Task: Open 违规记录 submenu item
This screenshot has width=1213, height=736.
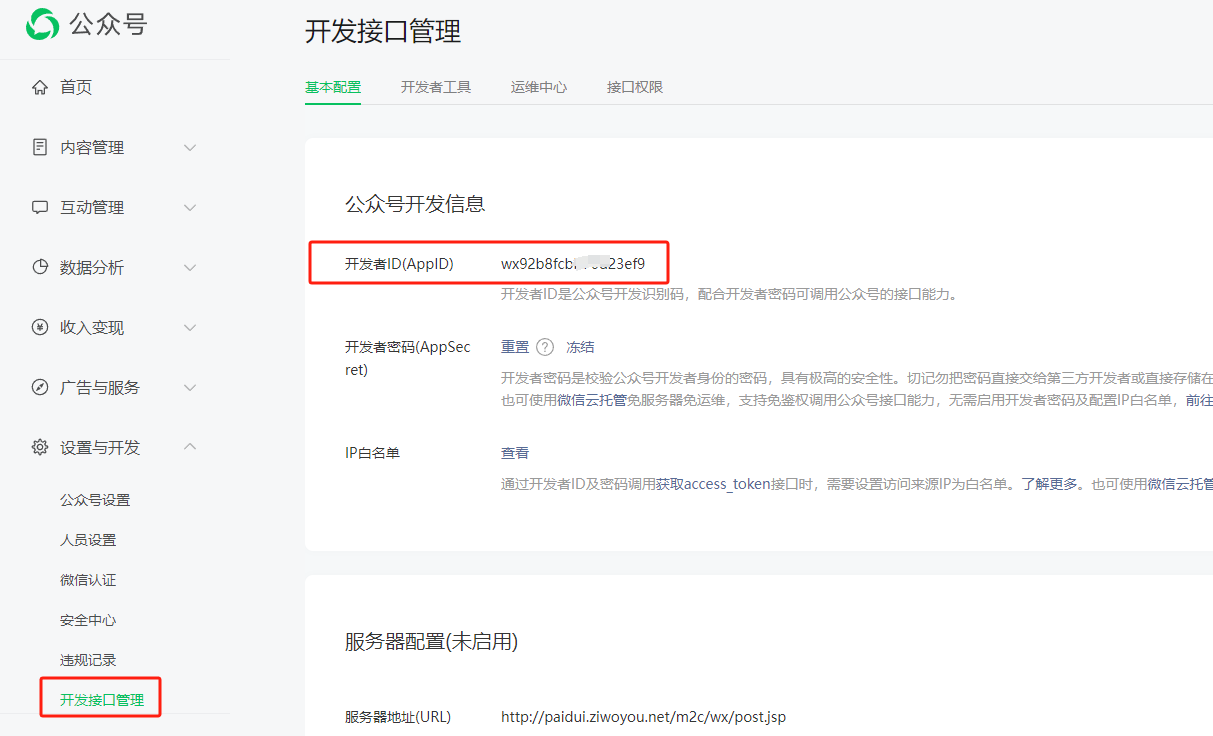Action: 88,660
